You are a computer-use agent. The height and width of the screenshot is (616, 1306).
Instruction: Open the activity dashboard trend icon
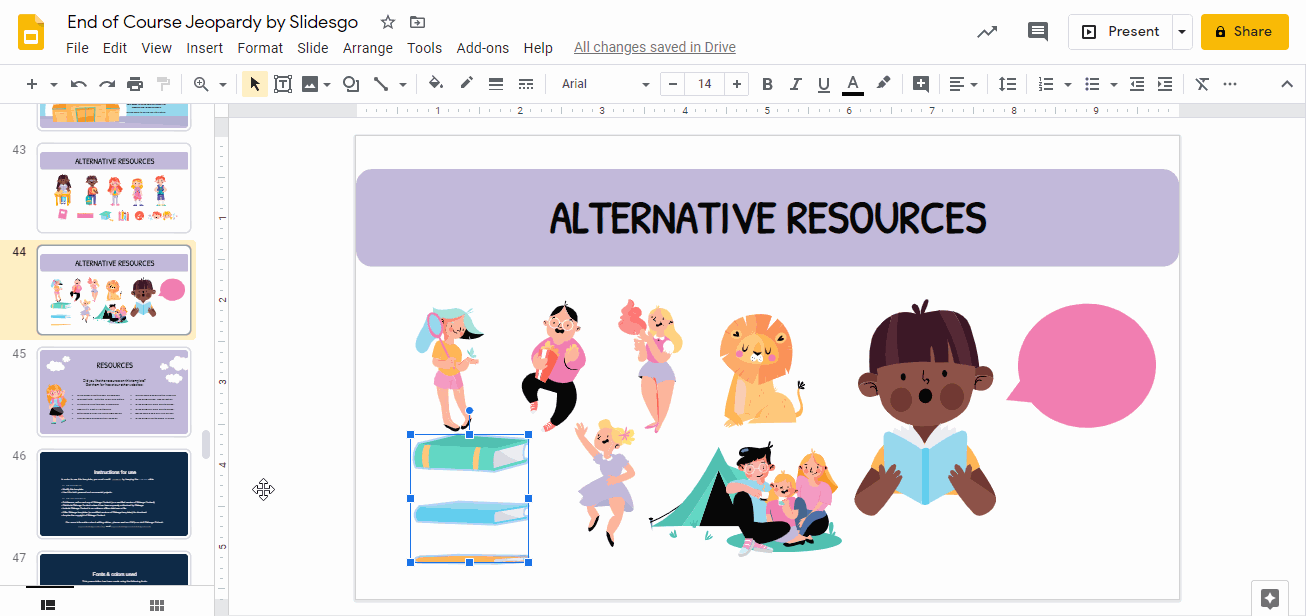(987, 31)
